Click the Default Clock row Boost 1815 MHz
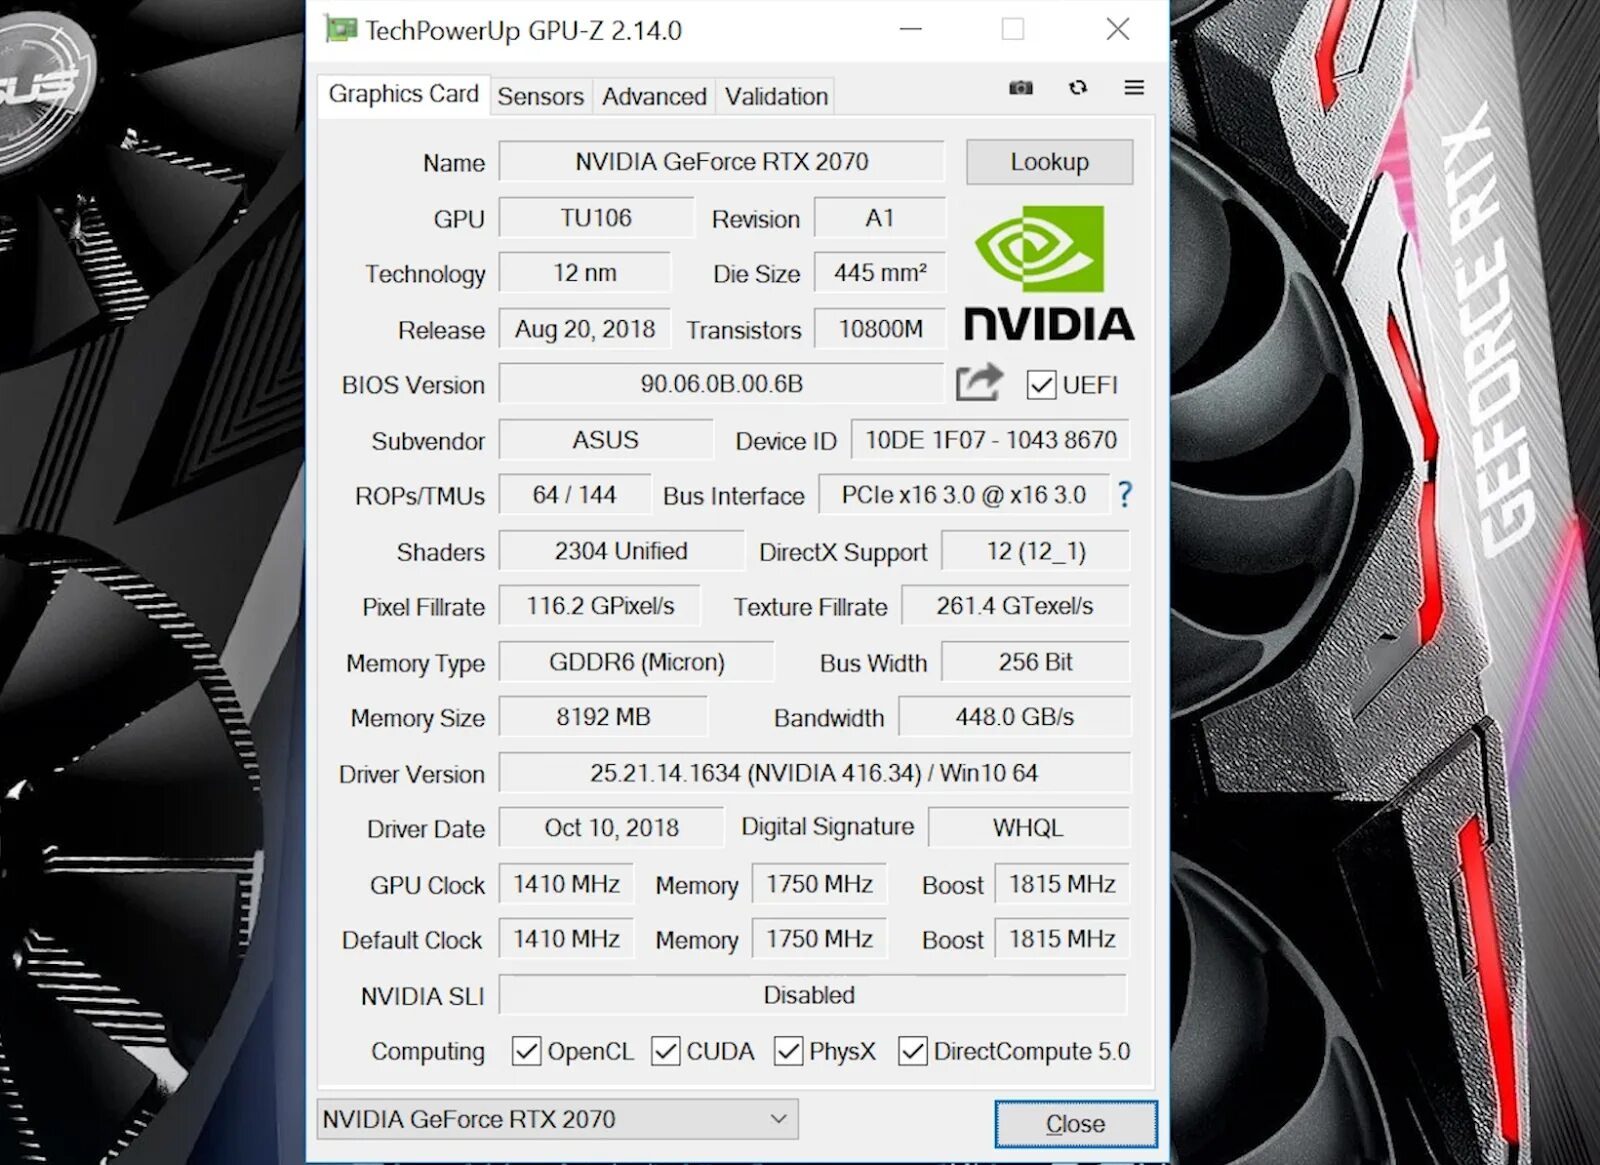 pyautogui.click(x=1062, y=939)
